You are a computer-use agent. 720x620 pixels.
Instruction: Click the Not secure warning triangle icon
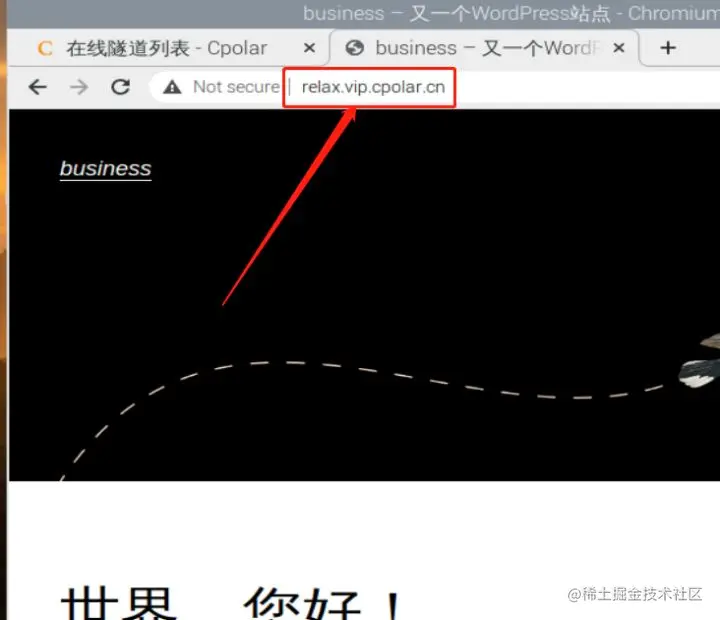172,87
